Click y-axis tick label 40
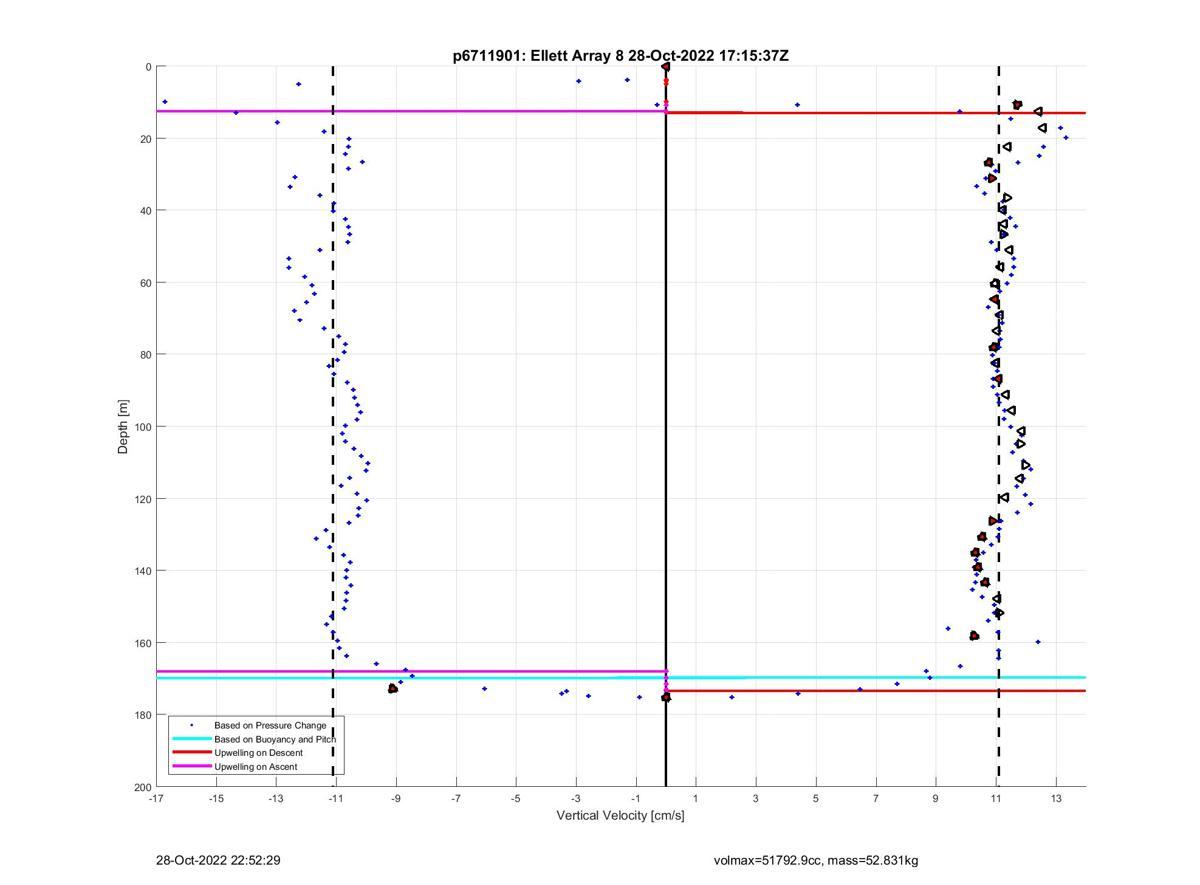Viewport: 1200px width, 885px height. [x=146, y=211]
